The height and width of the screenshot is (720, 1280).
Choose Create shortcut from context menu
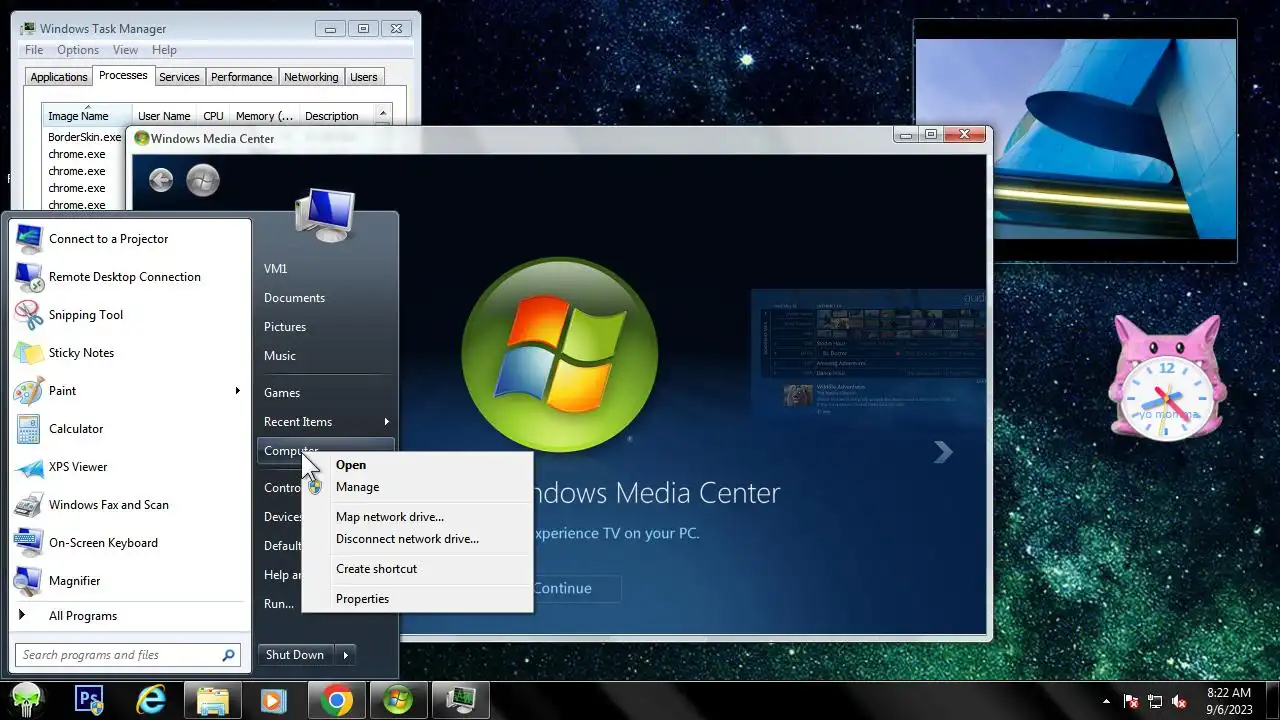(x=376, y=569)
